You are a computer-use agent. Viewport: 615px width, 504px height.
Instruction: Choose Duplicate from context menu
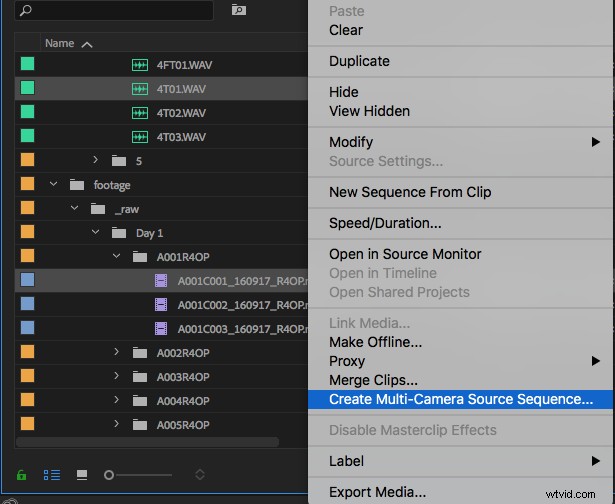pos(460,61)
